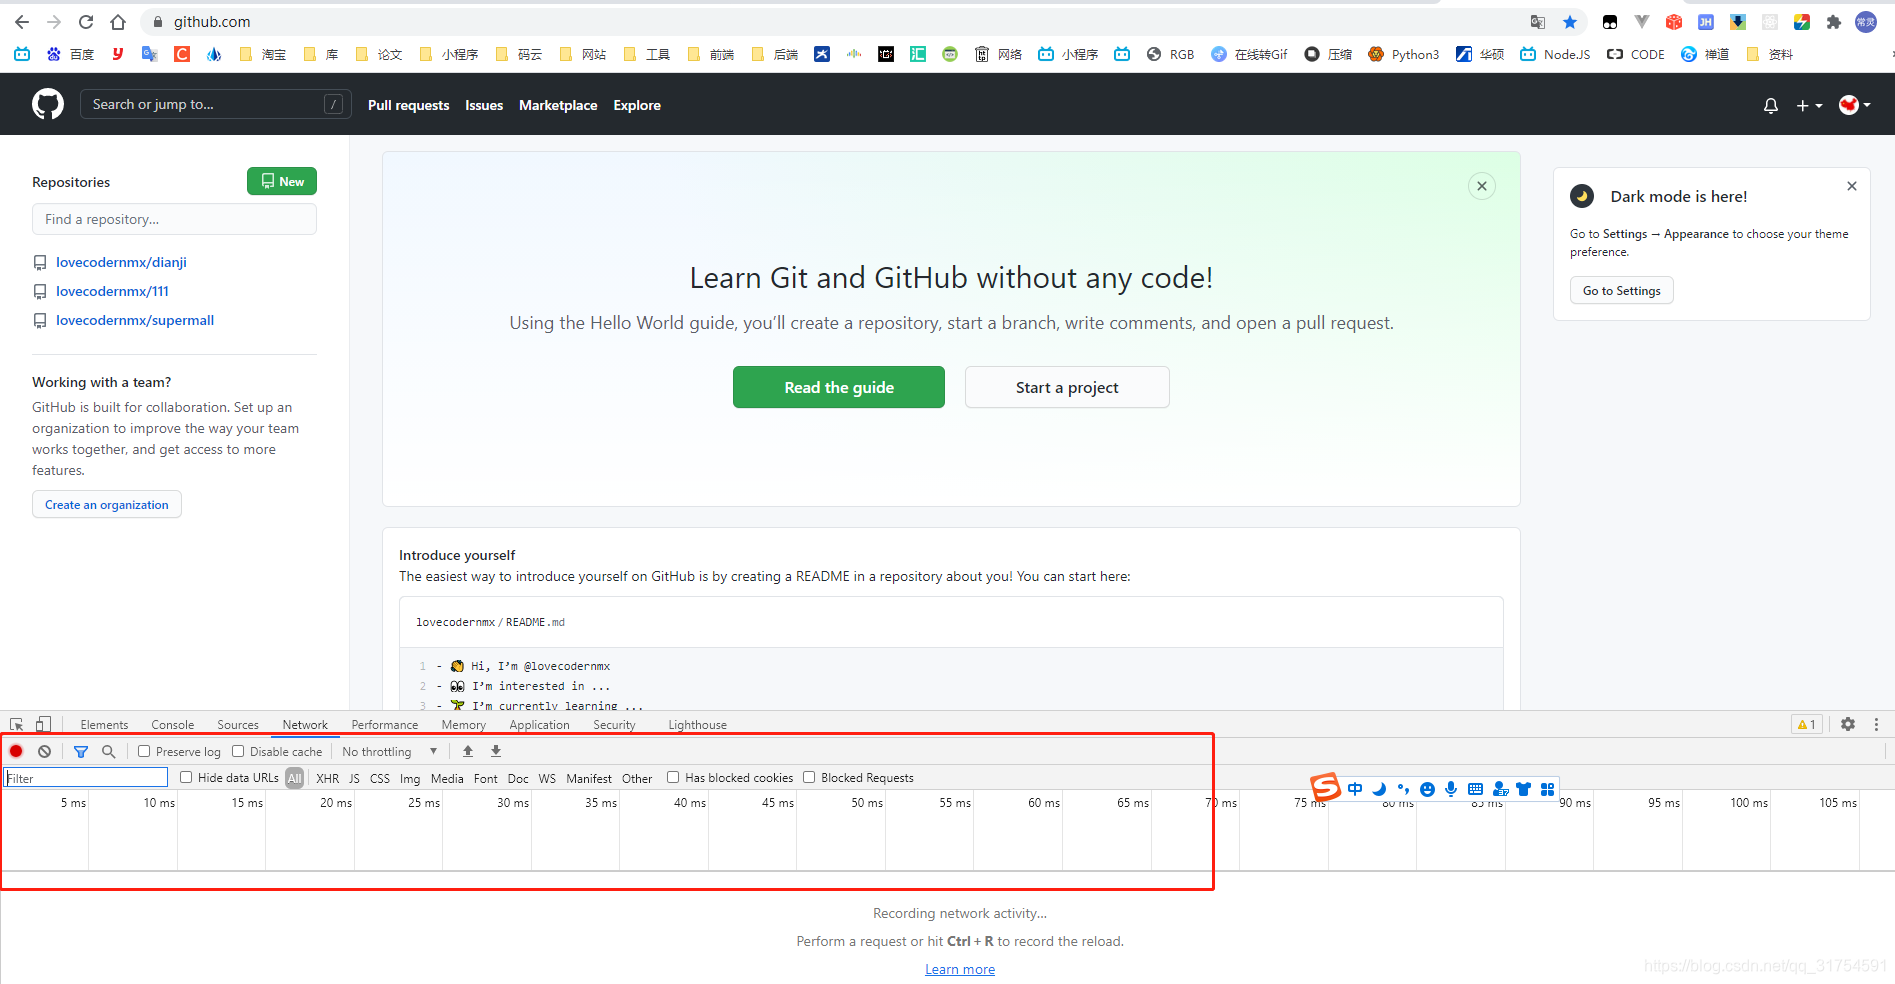Click Go to Settings button
This screenshot has height=984, width=1895.
(1621, 290)
